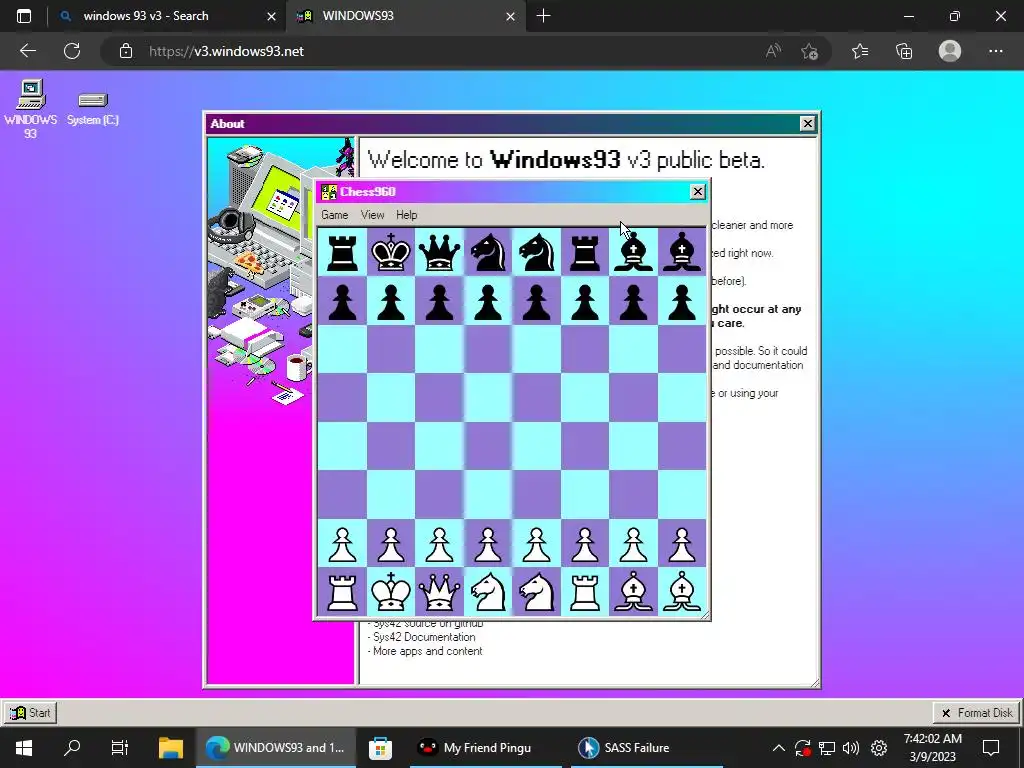Open a new browser tab
Screen dimensions: 1024x768
click(x=543, y=16)
